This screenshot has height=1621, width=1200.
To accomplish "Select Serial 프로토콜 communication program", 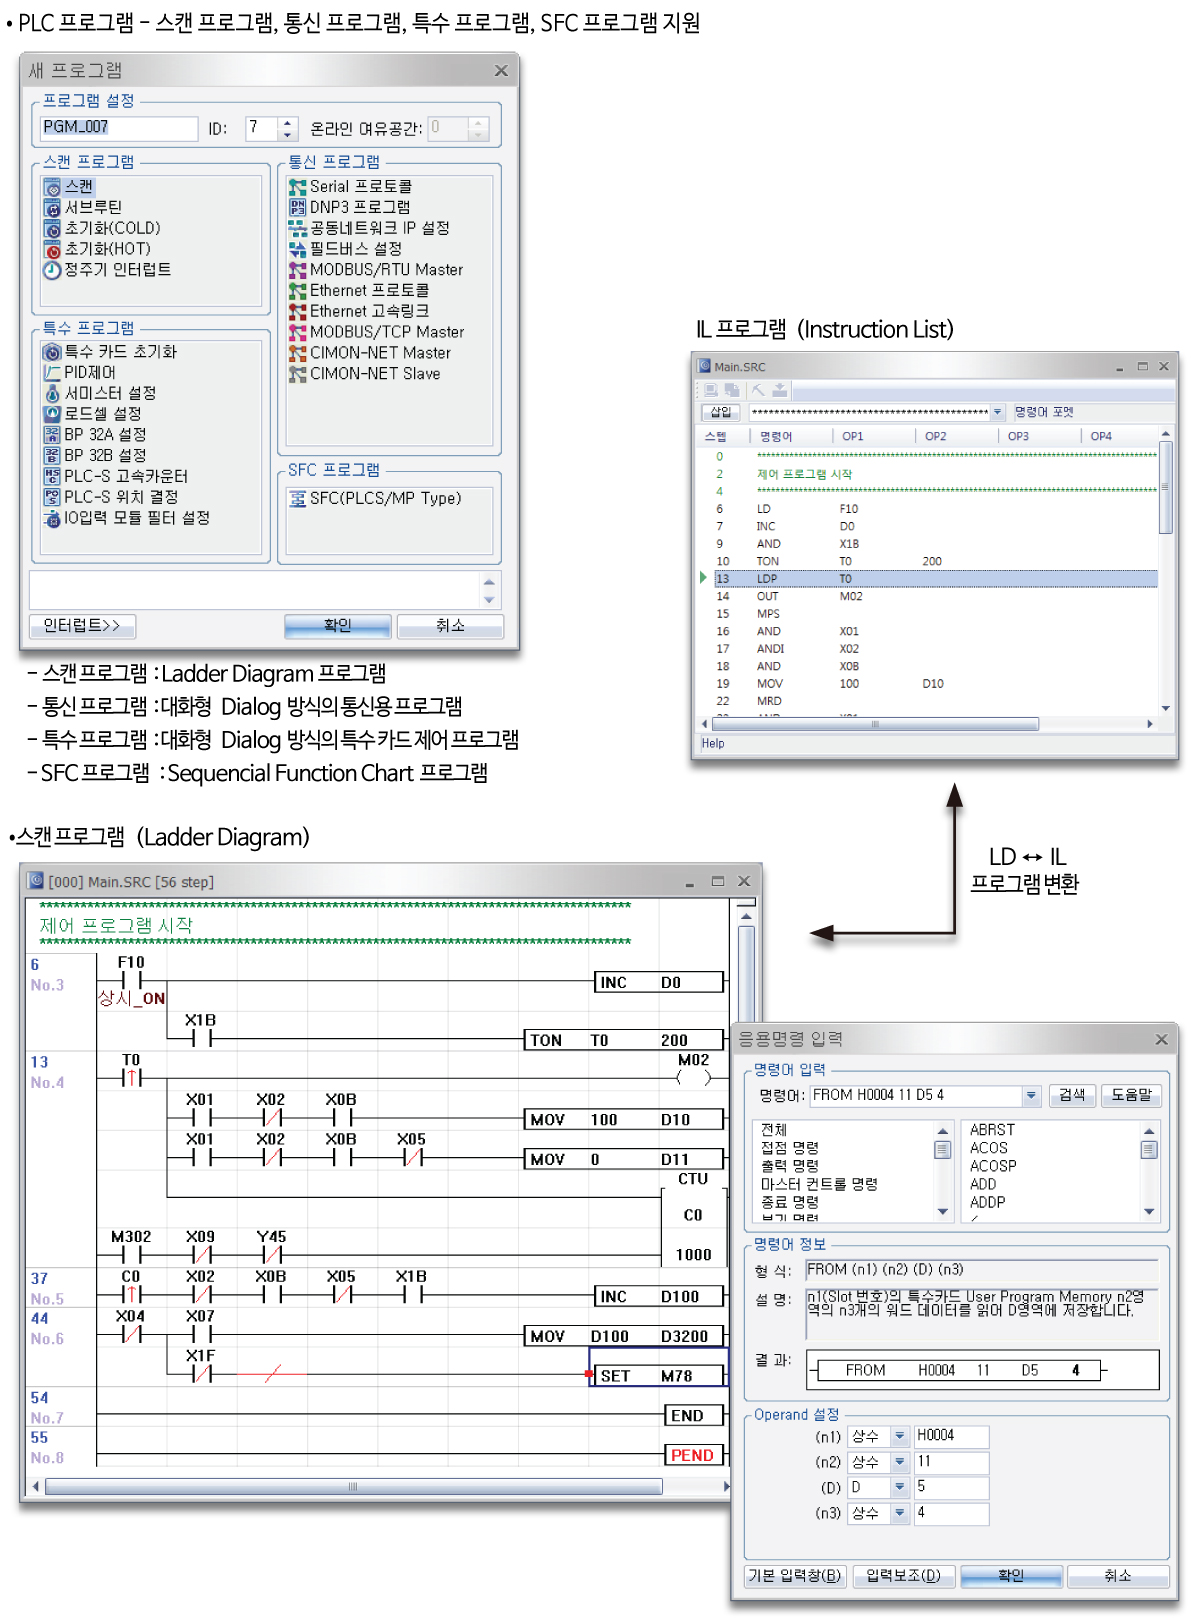I will point(350,187).
